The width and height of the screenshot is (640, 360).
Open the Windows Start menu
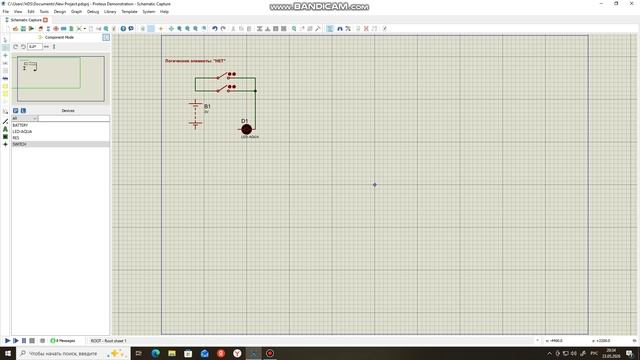8,353
